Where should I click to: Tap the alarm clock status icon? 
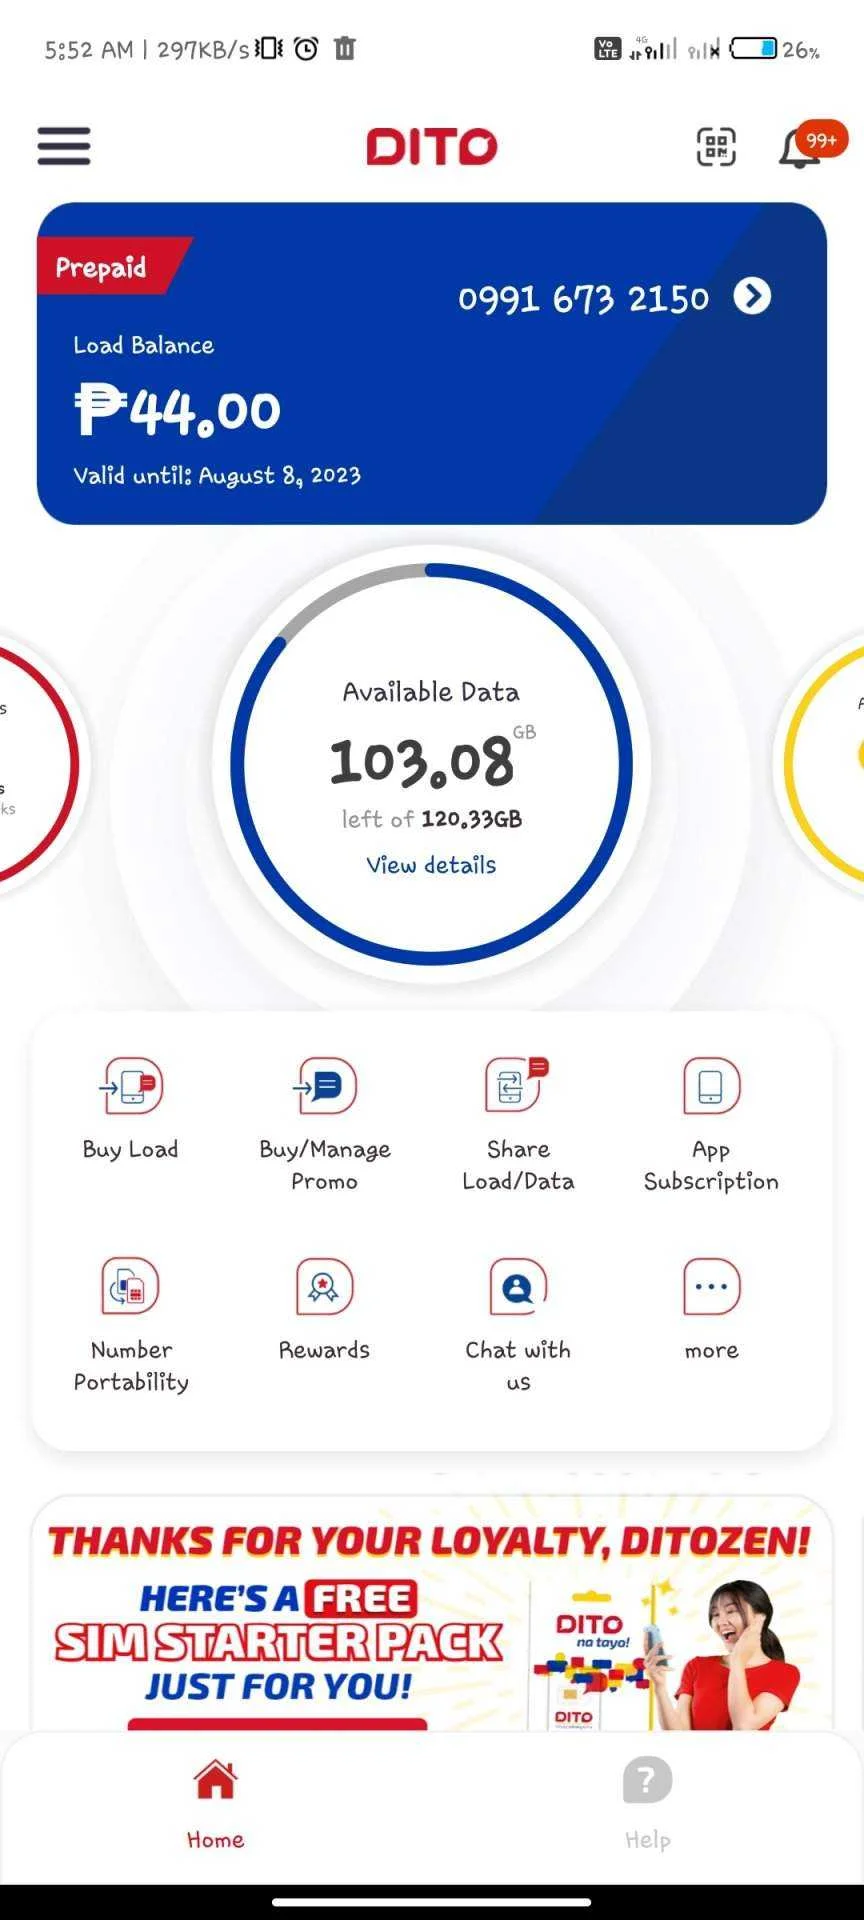(x=306, y=48)
